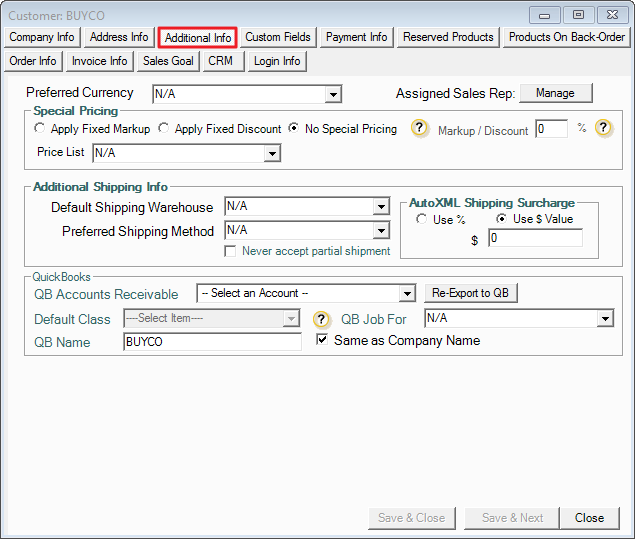635x539 pixels.
Task: Open the QB Job For dropdown
Action: [605, 319]
